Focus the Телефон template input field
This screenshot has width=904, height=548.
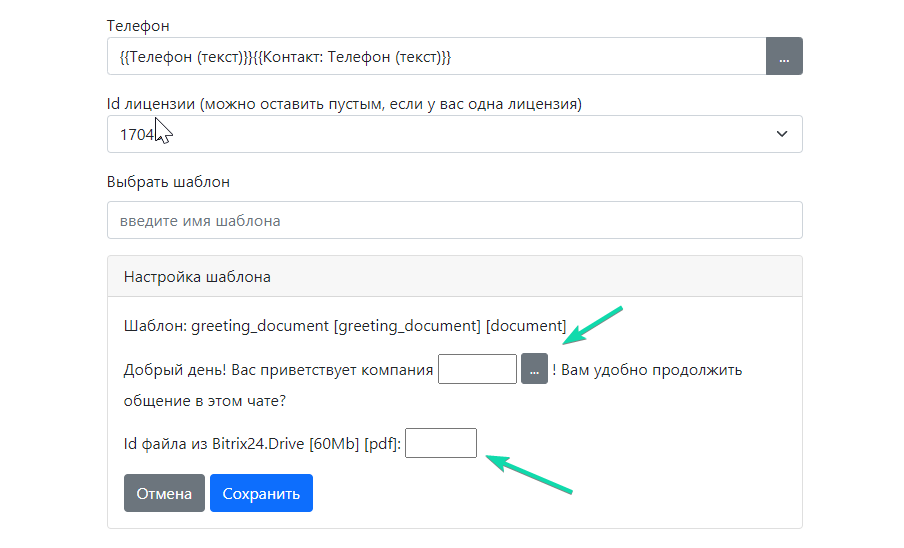coord(436,57)
